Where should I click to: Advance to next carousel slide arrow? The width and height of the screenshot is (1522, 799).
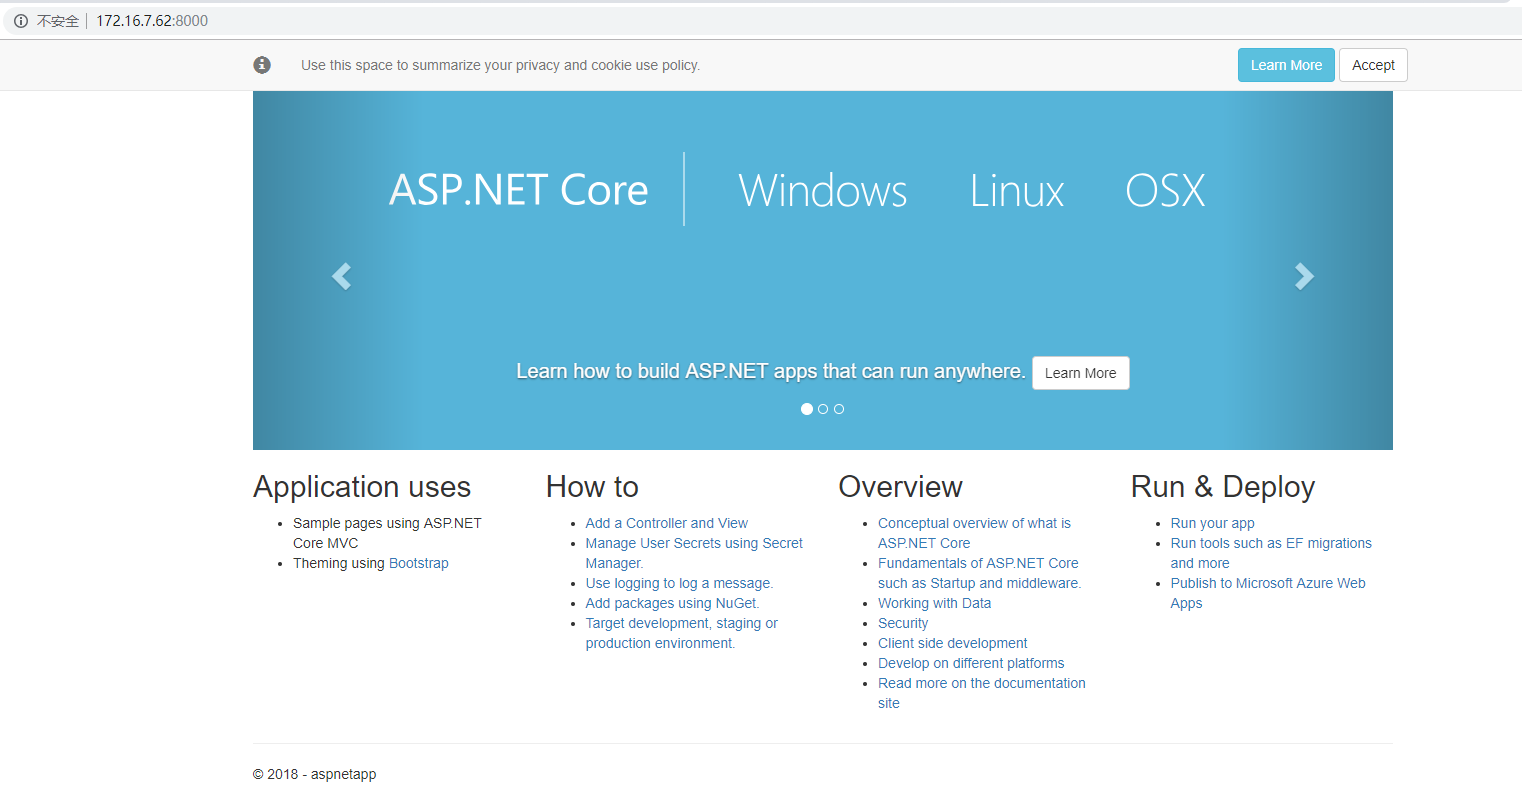(1304, 276)
